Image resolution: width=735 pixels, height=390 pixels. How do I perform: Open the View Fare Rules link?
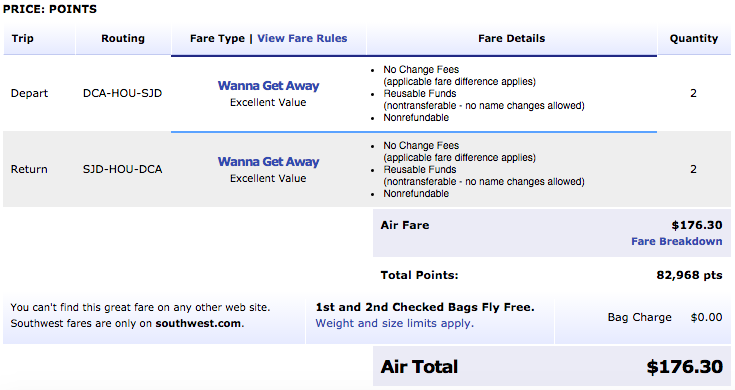tap(302, 38)
